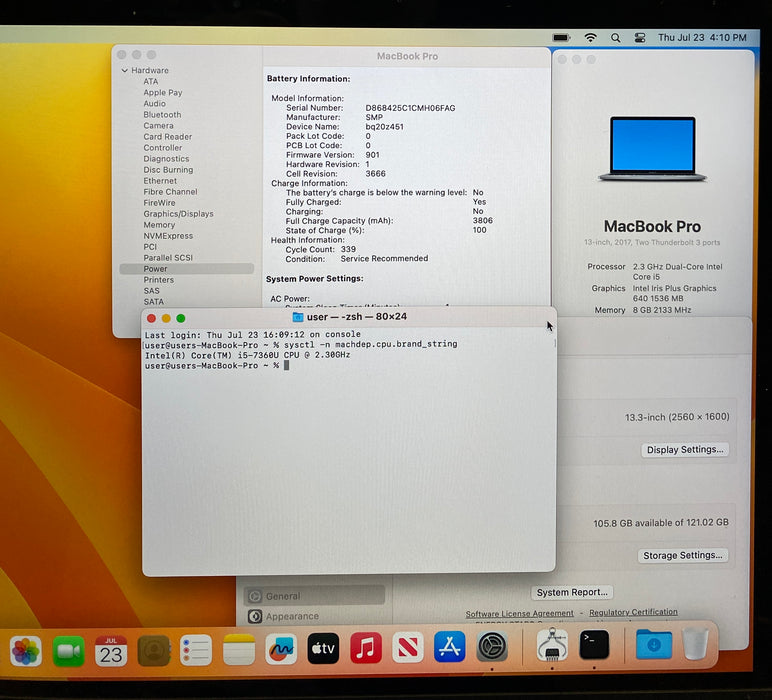Viewport: 772px width, 700px height.
Task: Click the Terminal command prompt cursor
Action: pyautogui.click(x=287, y=365)
